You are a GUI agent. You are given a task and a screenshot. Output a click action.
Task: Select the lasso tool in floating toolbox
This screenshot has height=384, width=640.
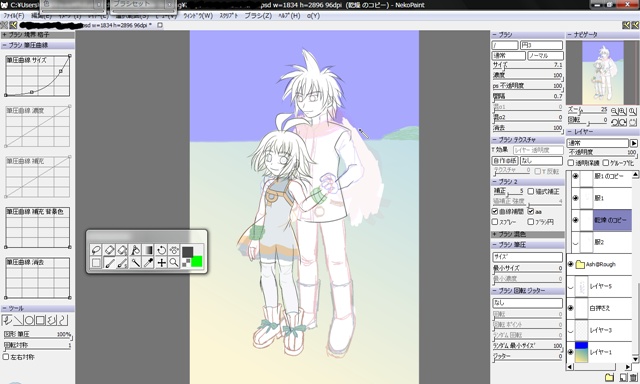click(x=96, y=250)
